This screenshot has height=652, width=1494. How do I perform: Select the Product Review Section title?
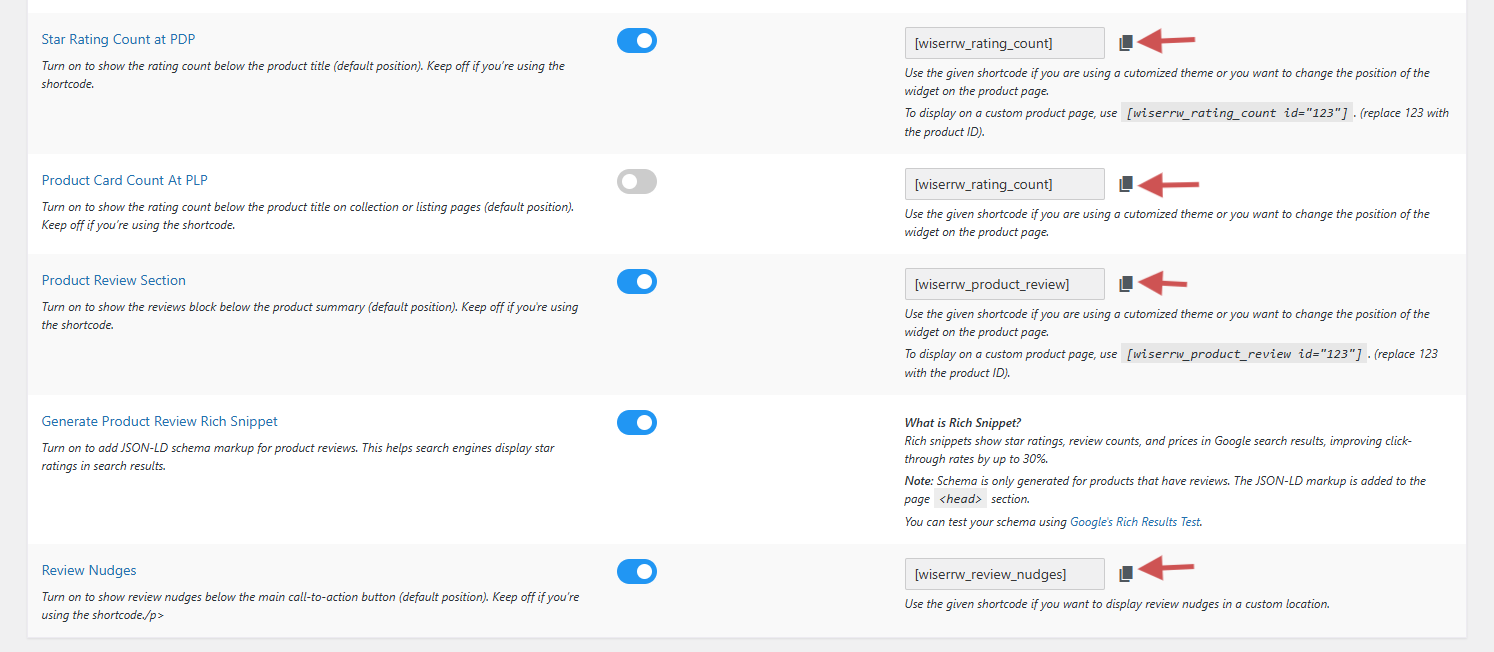(113, 281)
